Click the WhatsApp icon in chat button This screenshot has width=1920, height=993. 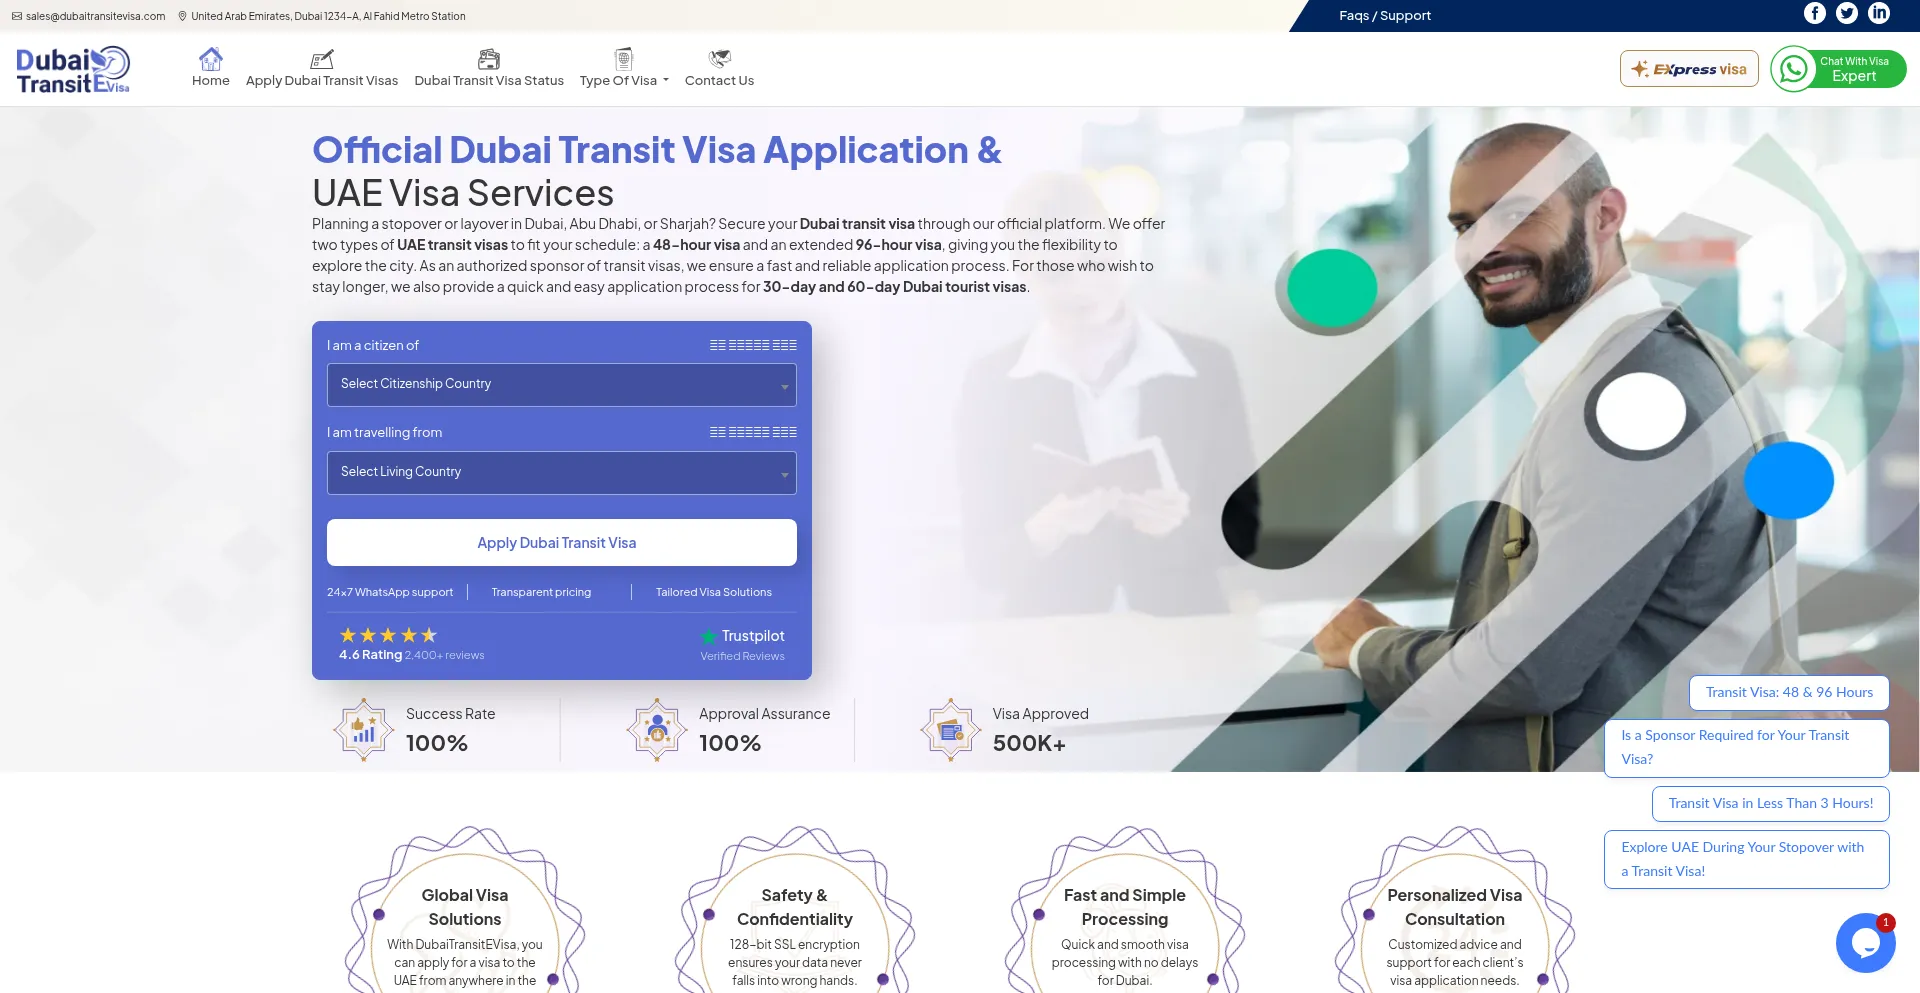pyautogui.click(x=1794, y=69)
